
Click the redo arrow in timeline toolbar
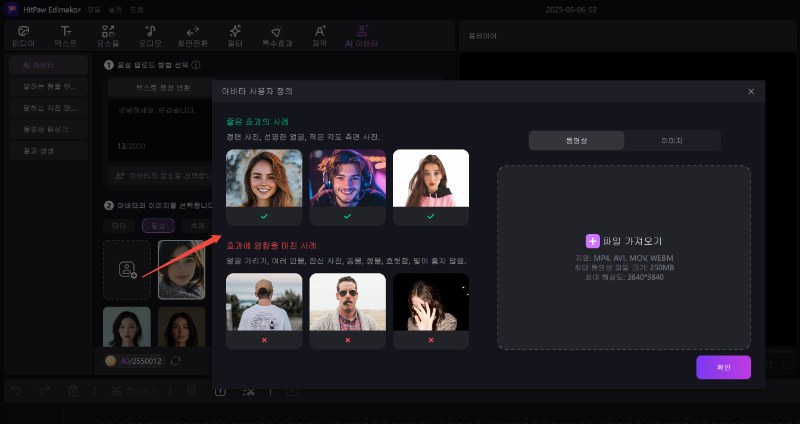click(45, 391)
